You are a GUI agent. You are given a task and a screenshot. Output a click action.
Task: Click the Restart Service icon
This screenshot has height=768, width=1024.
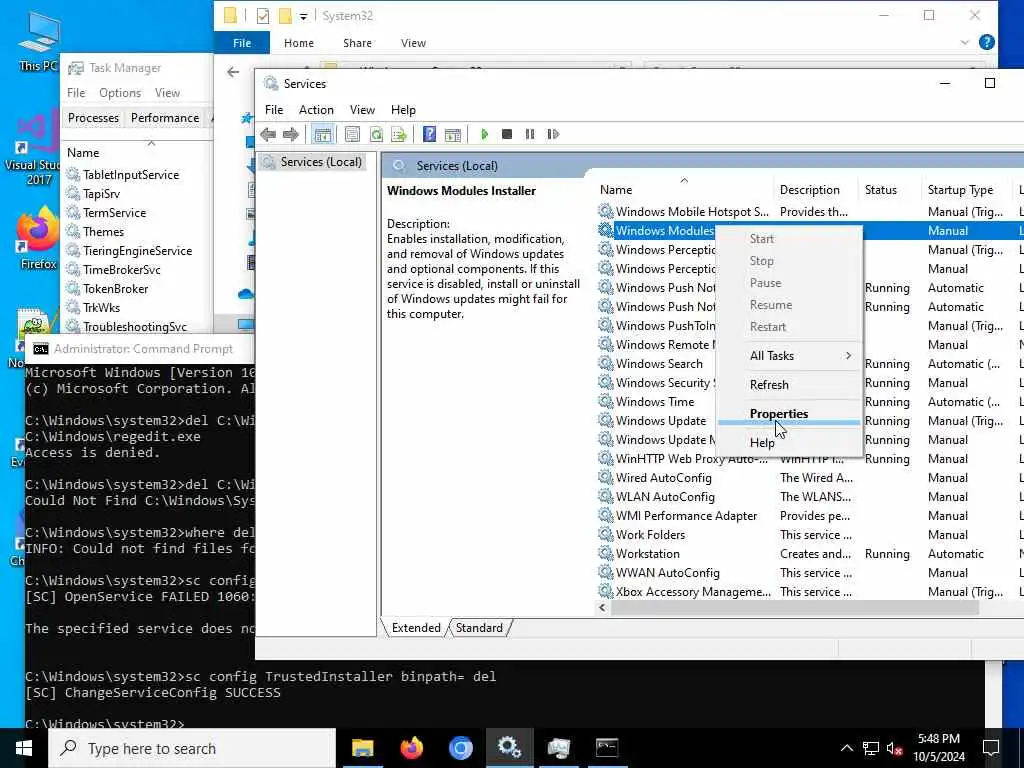[553, 134]
